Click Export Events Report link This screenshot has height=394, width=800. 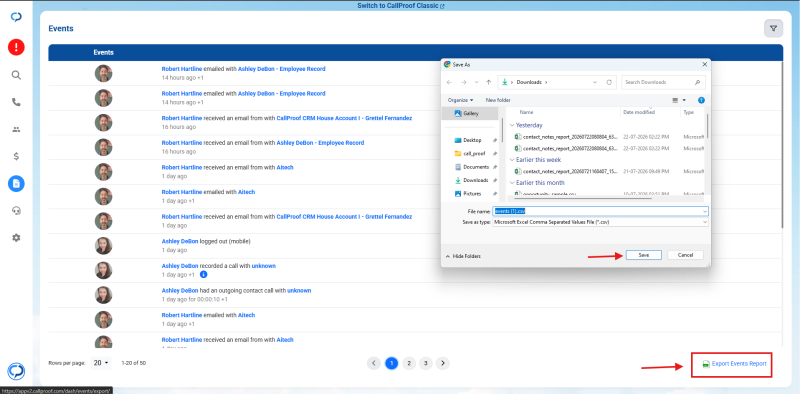coord(735,364)
